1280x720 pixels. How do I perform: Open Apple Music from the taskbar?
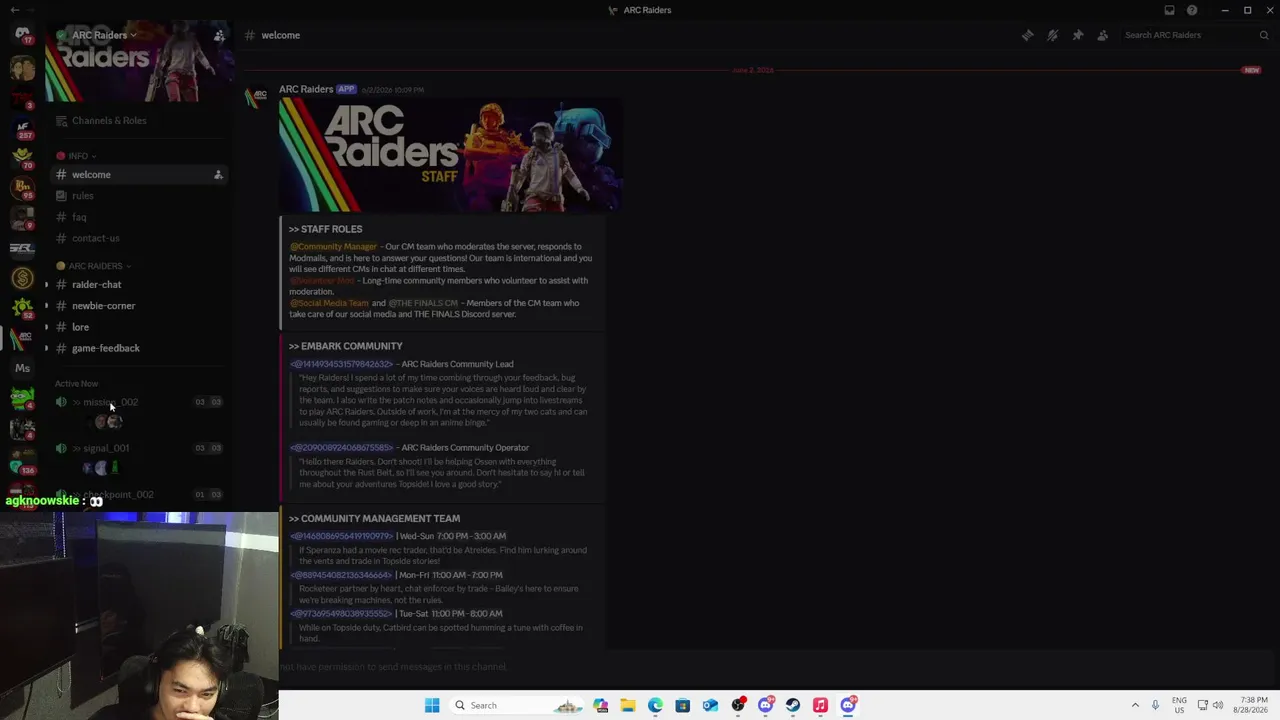[820, 705]
